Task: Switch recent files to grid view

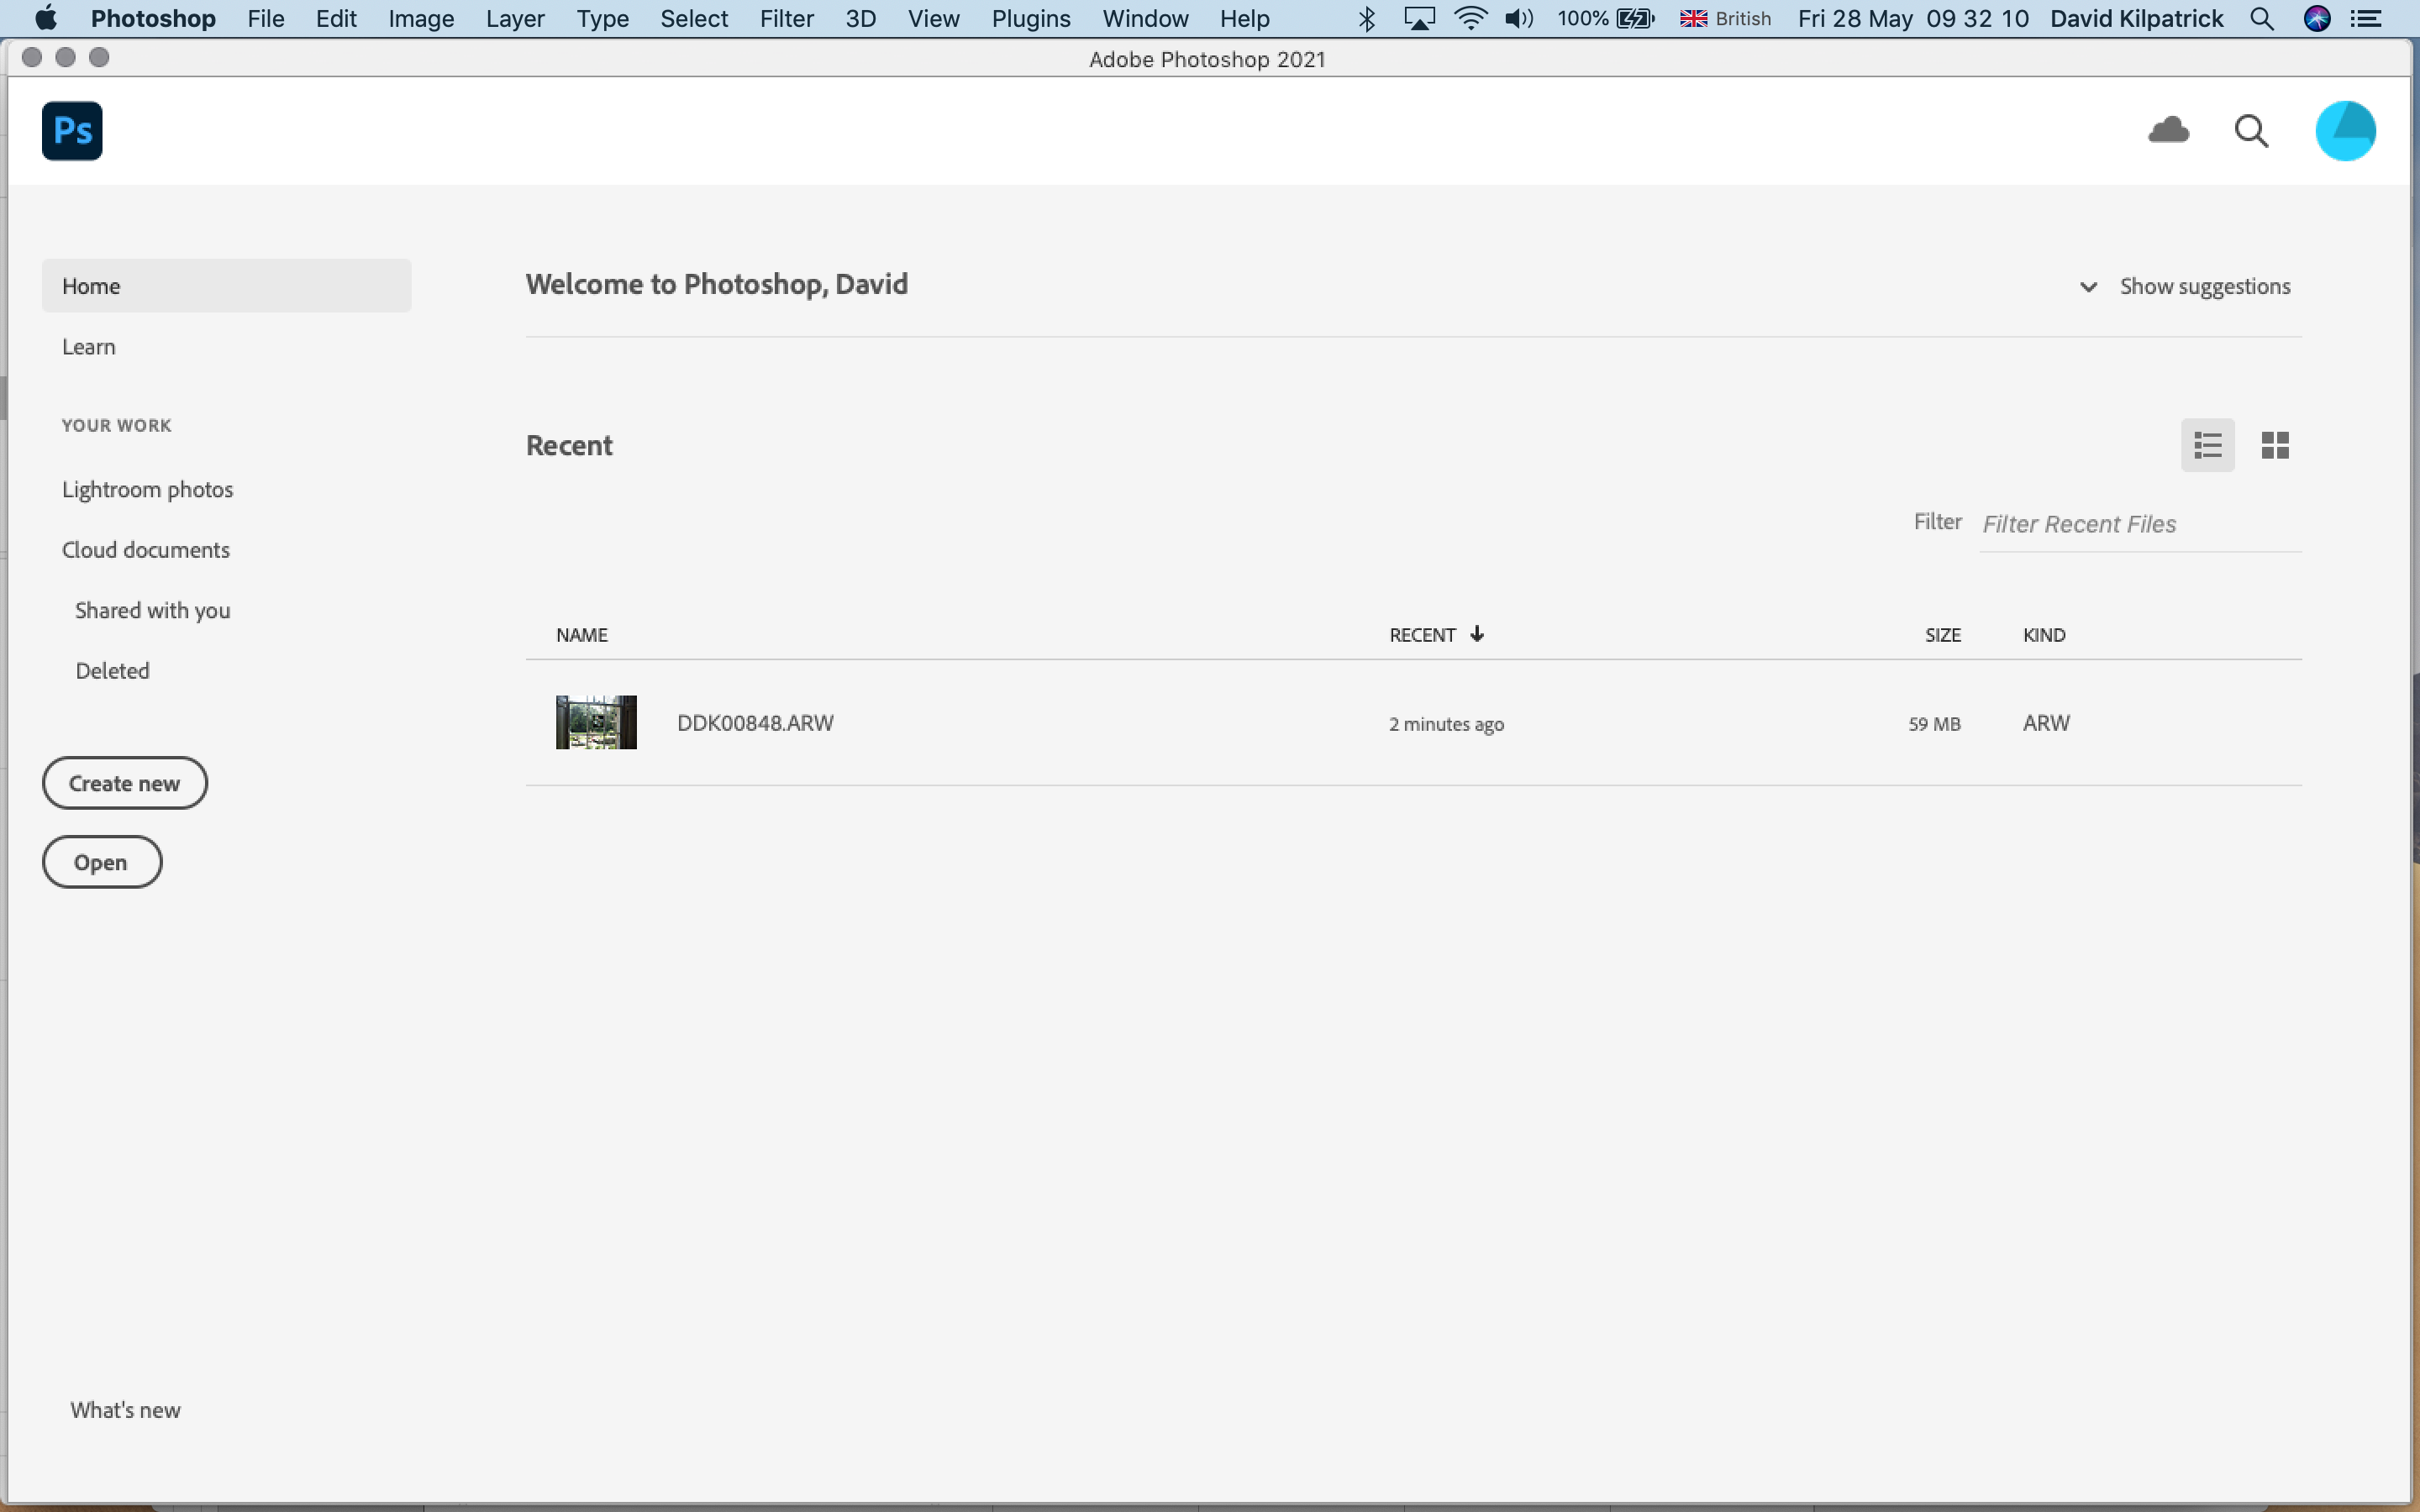Action: (x=2275, y=444)
